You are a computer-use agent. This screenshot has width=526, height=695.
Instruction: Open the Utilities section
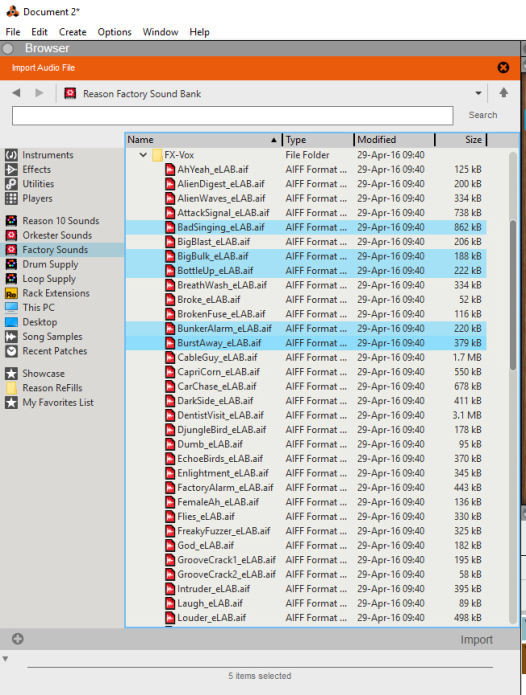(38, 184)
